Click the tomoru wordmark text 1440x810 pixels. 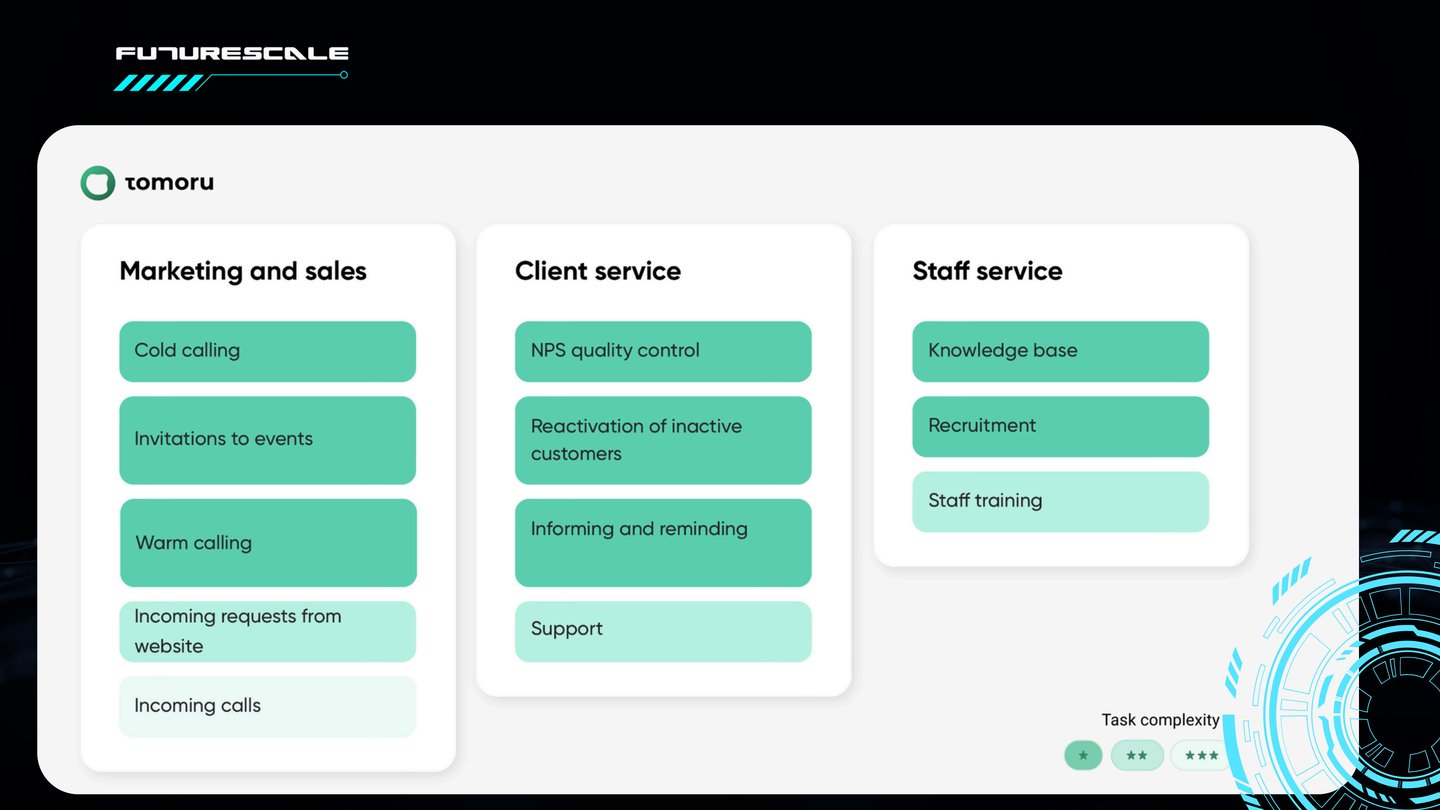169,183
